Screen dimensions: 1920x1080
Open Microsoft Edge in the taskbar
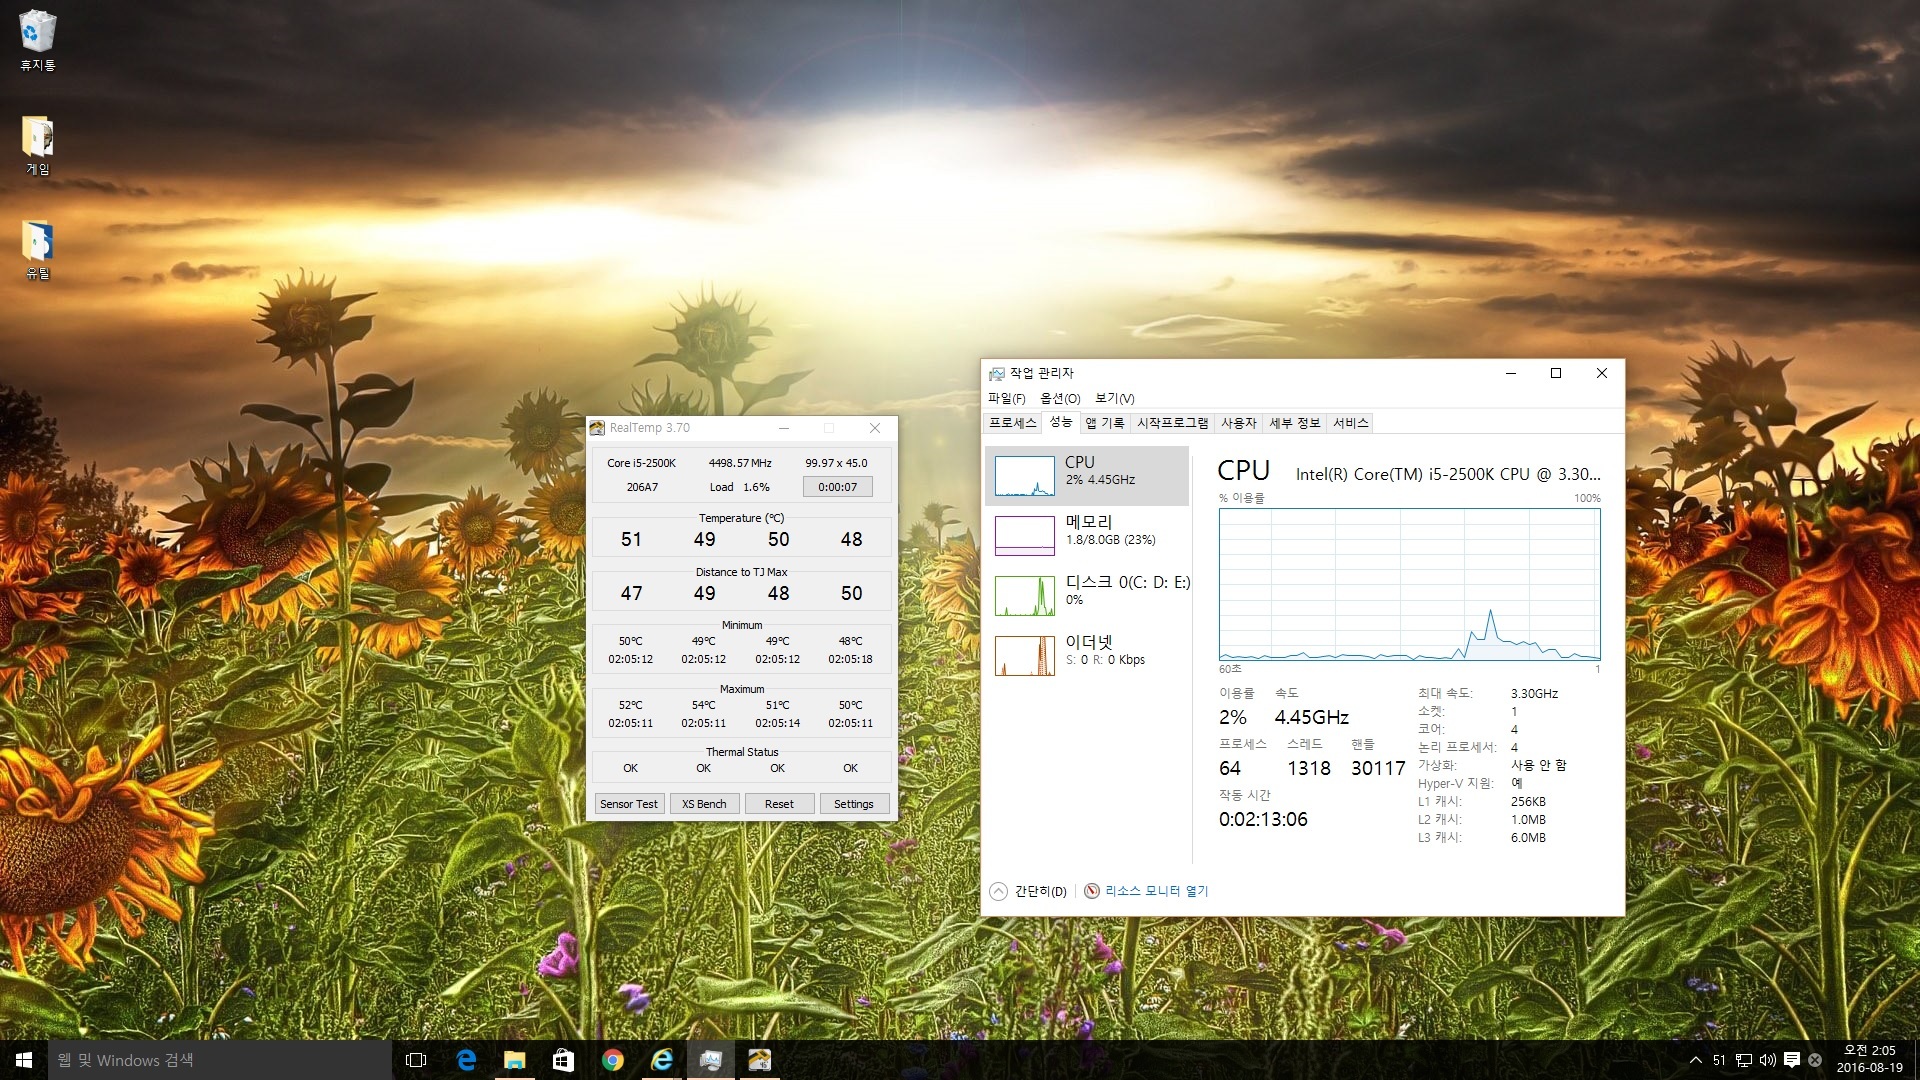coord(466,1060)
